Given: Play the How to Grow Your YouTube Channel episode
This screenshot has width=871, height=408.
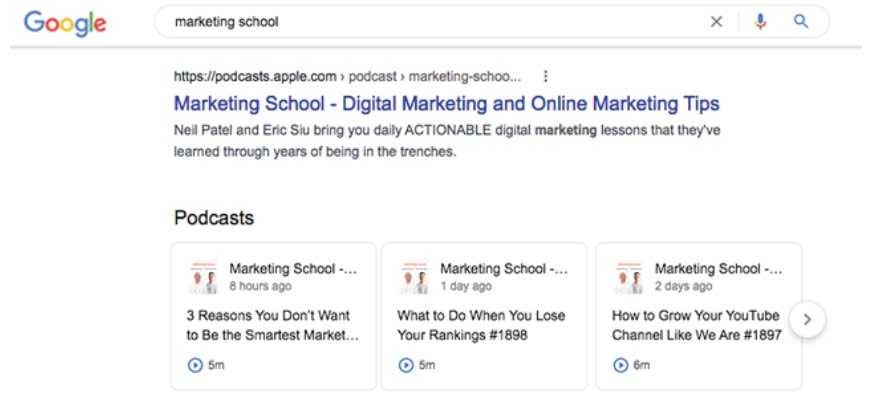Looking at the screenshot, I should (620, 365).
